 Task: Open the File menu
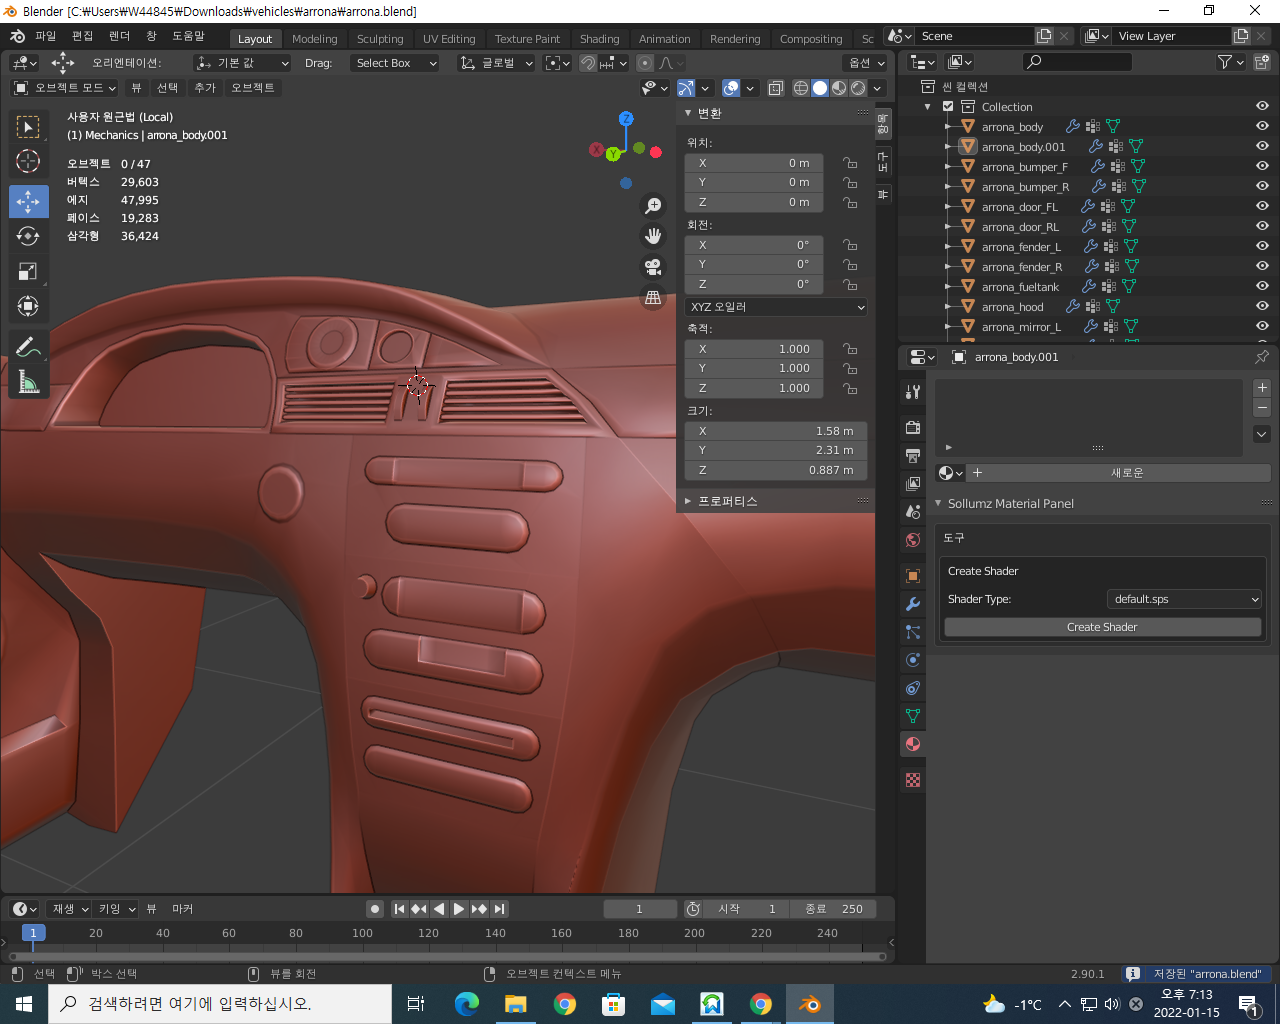tap(46, 36)
